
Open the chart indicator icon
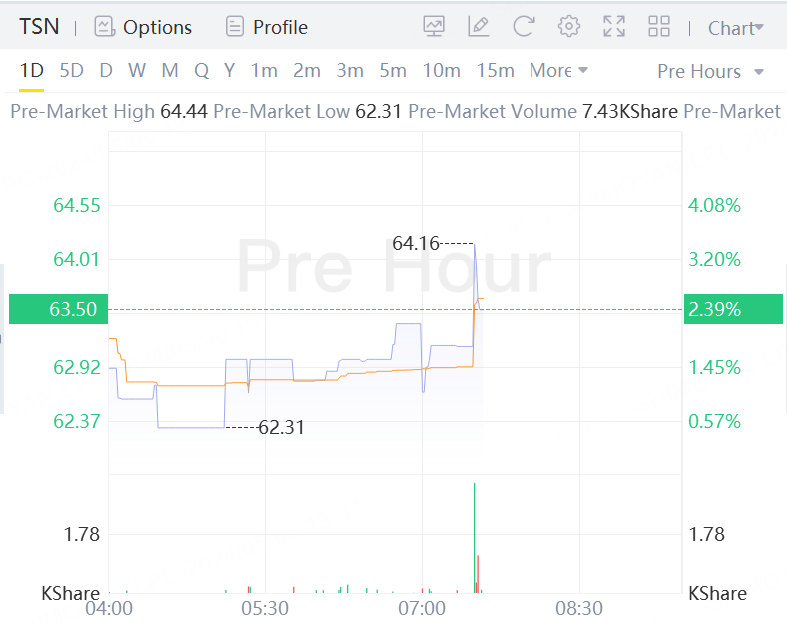[x=434, y=27]
